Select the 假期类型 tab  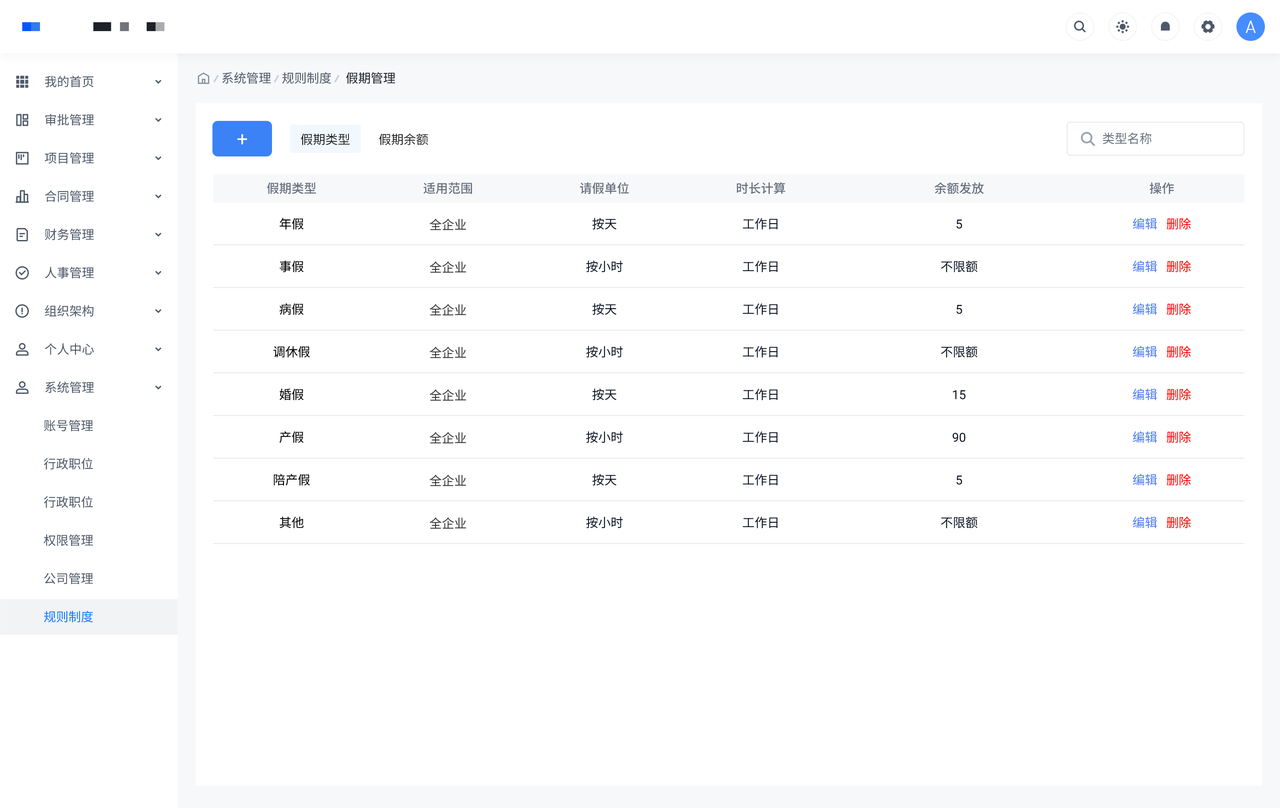click(x=325, y=140)
